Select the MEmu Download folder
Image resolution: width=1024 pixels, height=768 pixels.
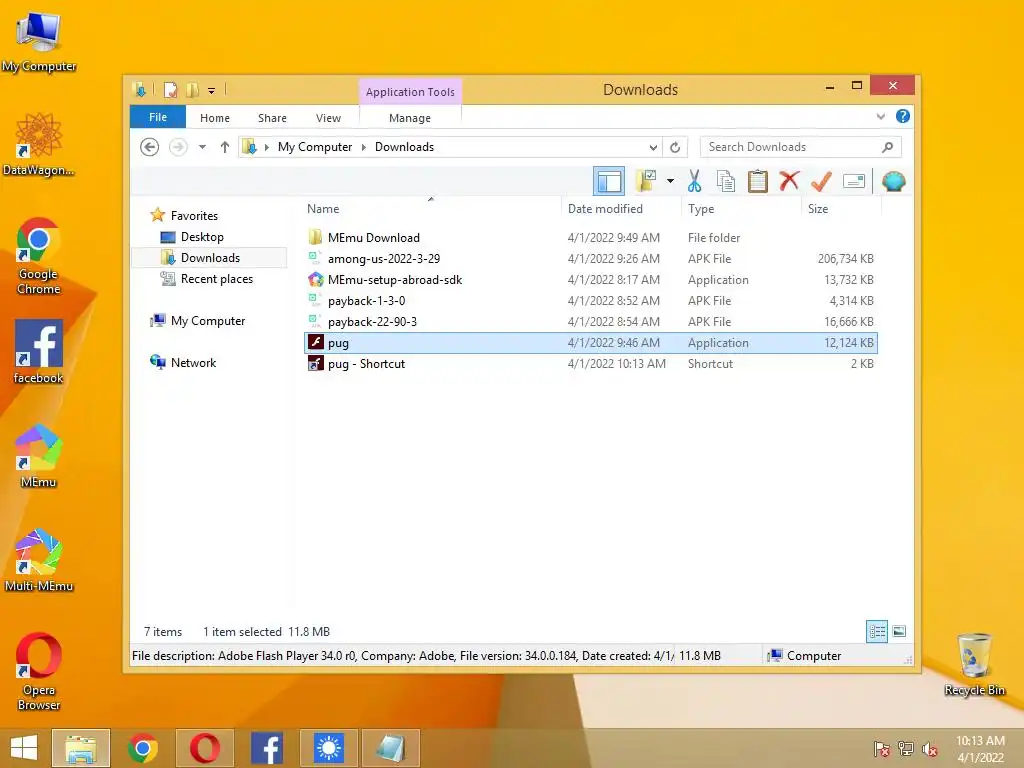point(591,238)
